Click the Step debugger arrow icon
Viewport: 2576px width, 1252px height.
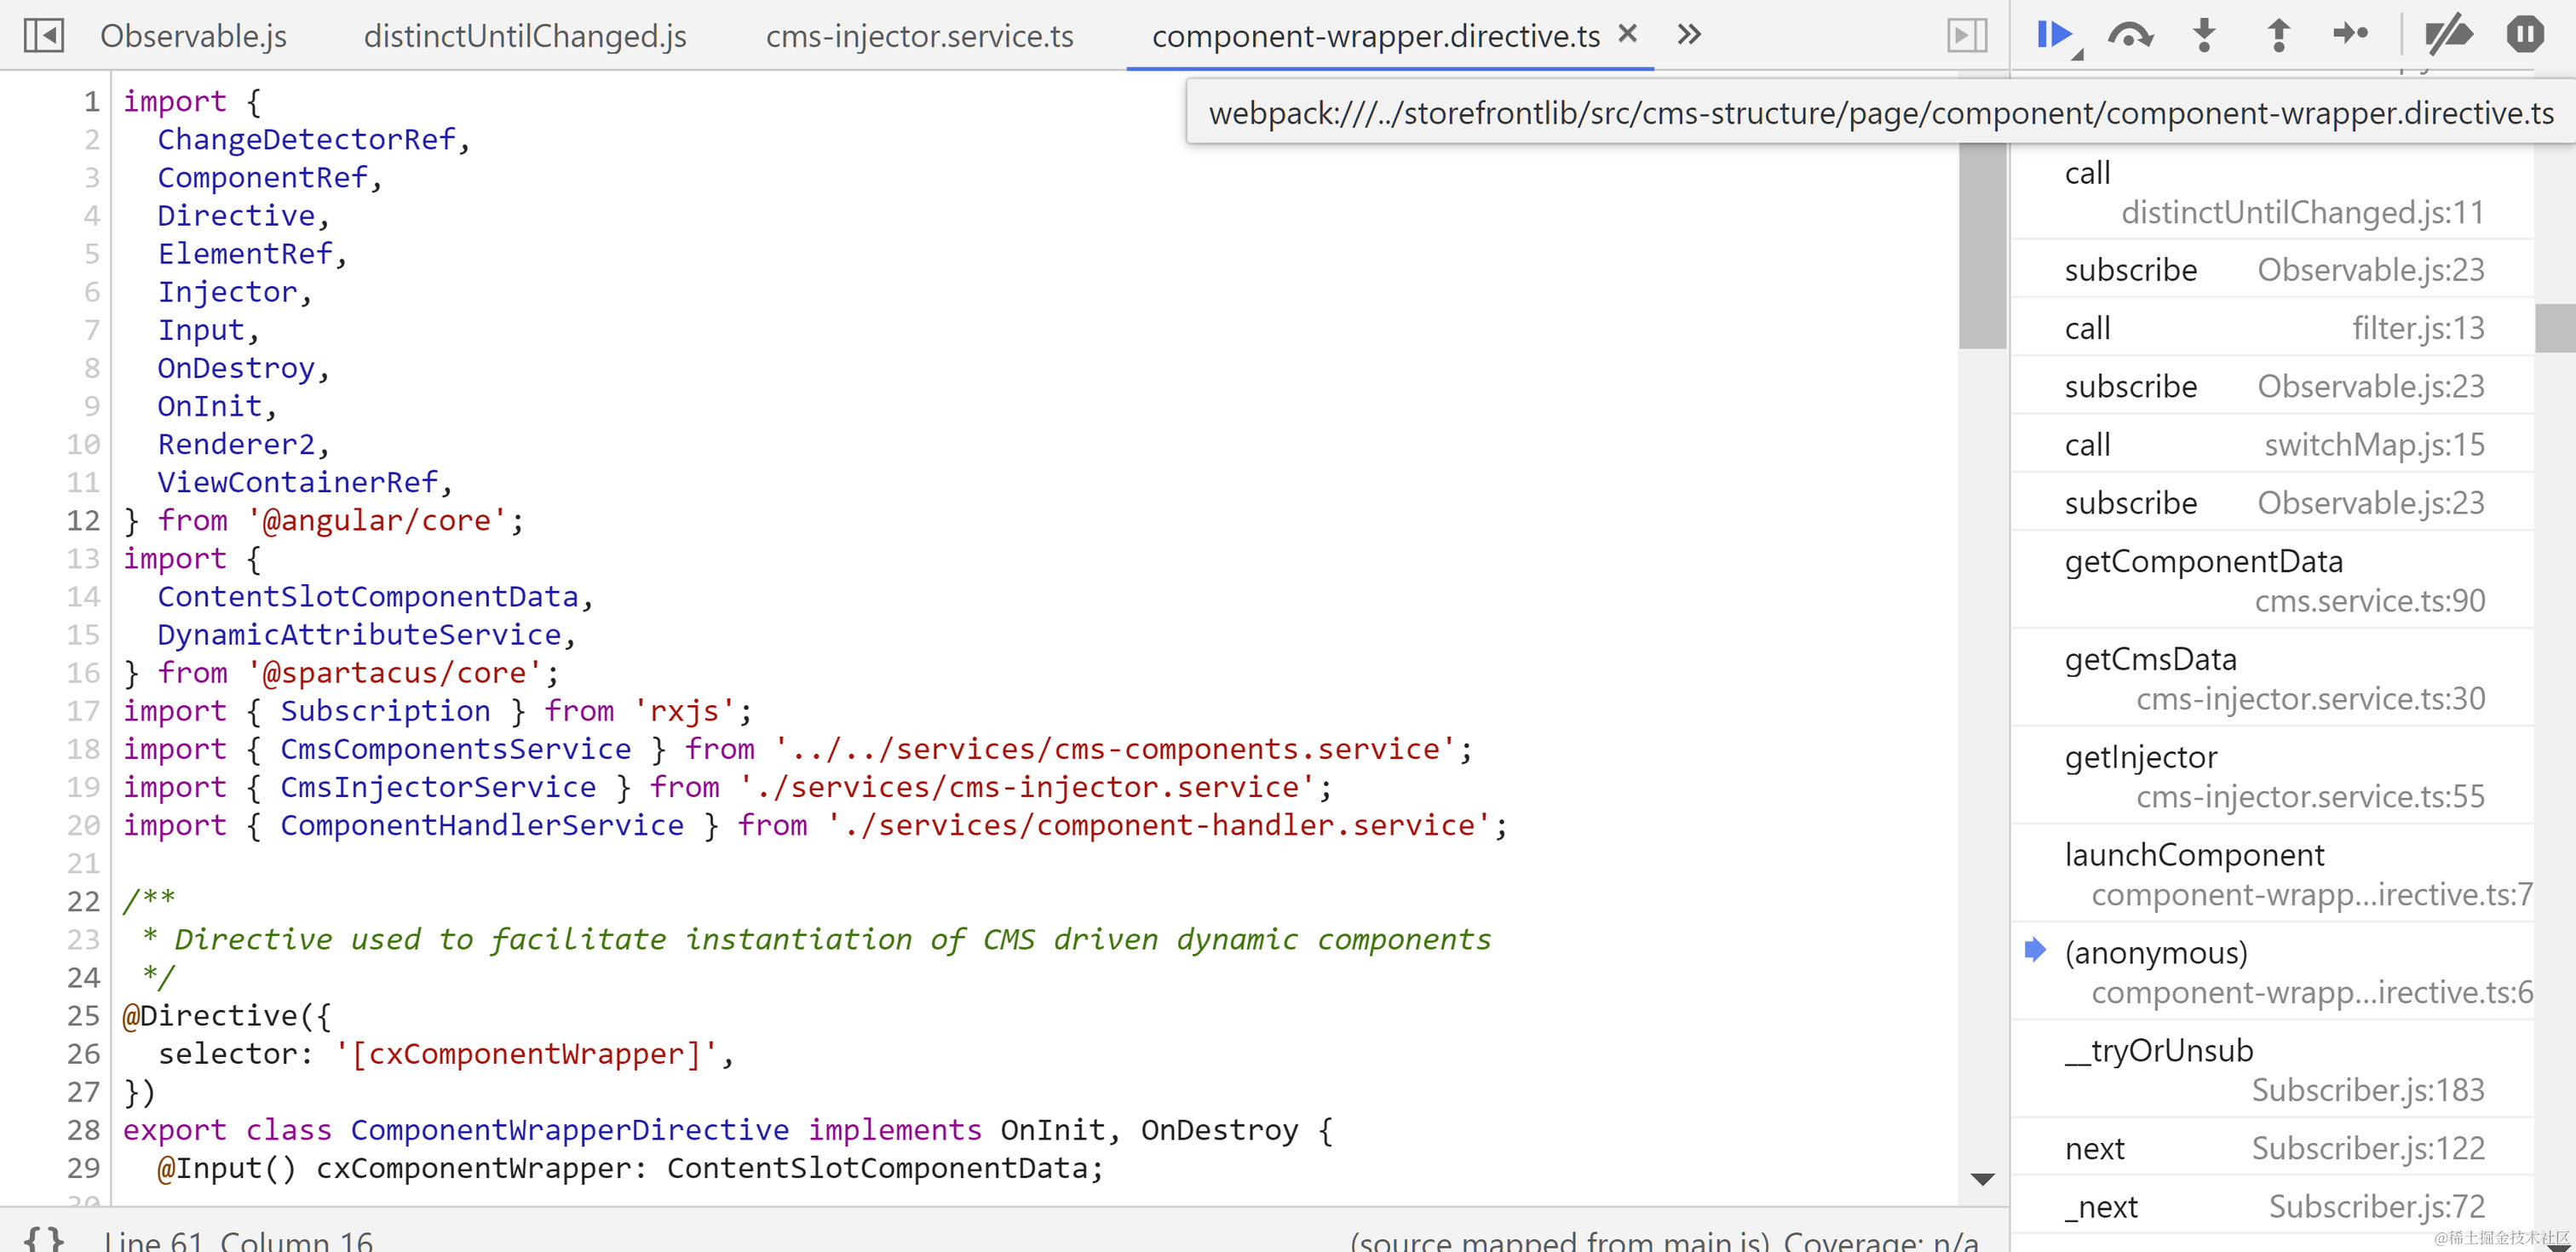2349,35
